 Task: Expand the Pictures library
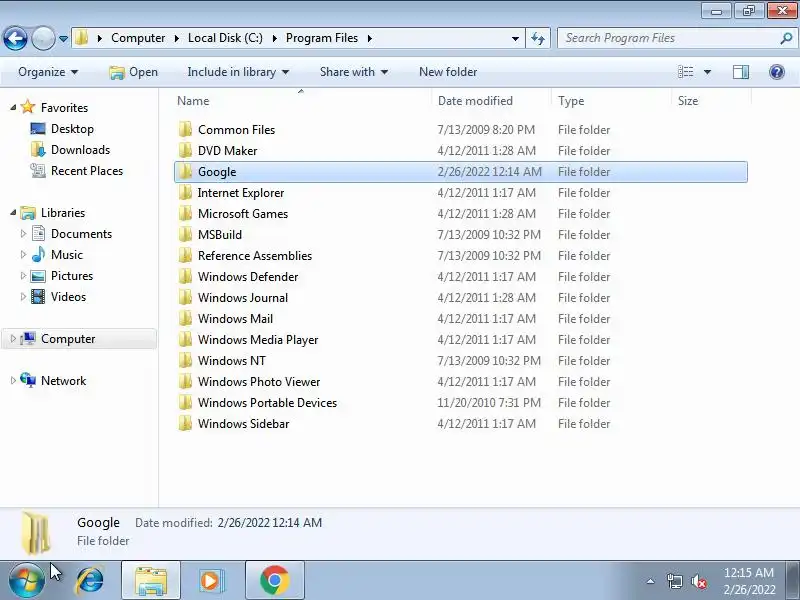tap(23, 276)
